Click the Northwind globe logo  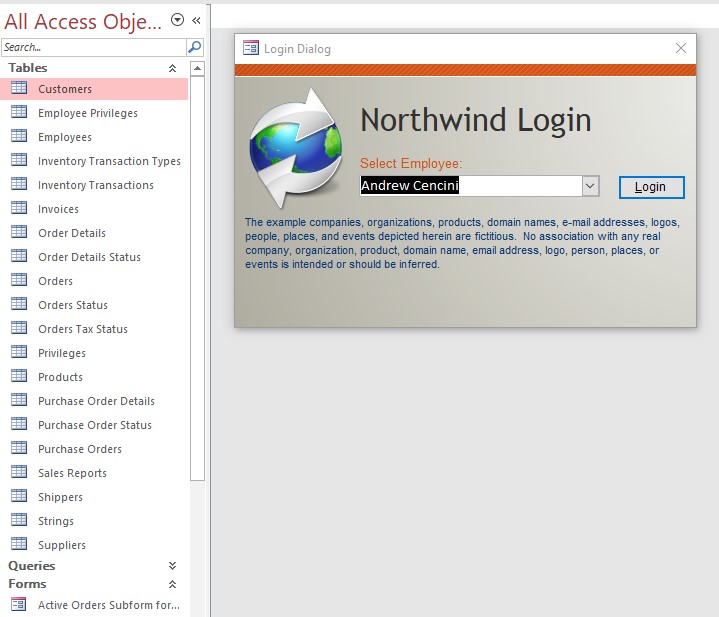coord(296,148)
